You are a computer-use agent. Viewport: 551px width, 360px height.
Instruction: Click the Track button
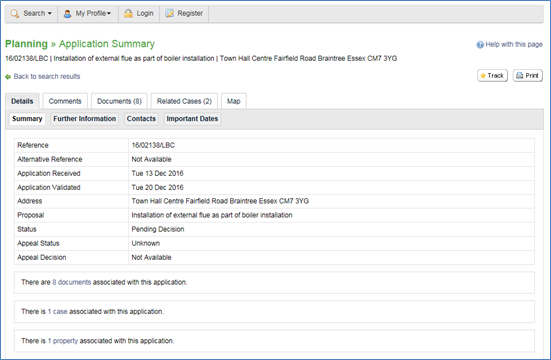click(x=492, y=76)
